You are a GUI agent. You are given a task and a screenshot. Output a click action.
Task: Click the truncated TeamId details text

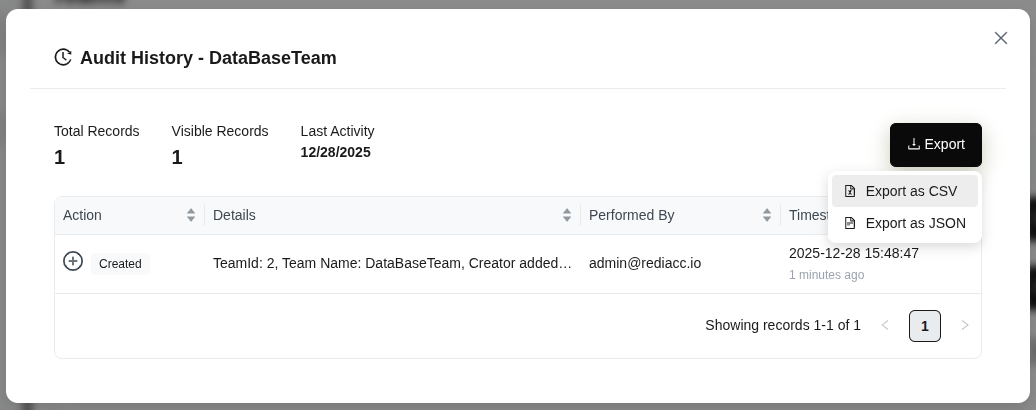(x=392, y=263)
